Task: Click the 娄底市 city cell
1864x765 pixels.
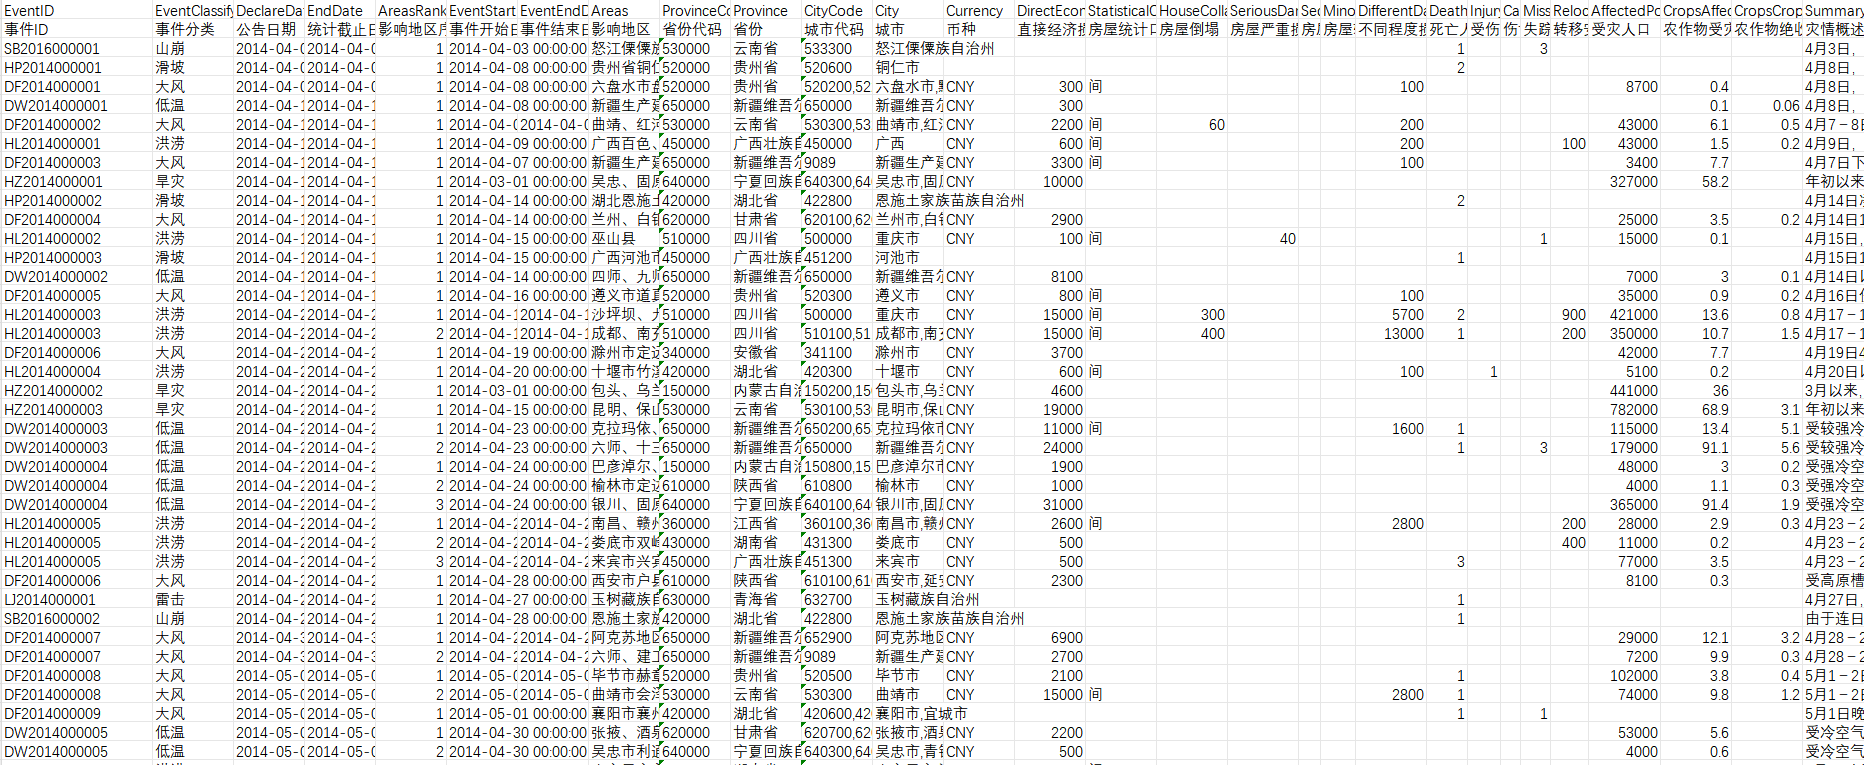Action: [x=897, y=542]
